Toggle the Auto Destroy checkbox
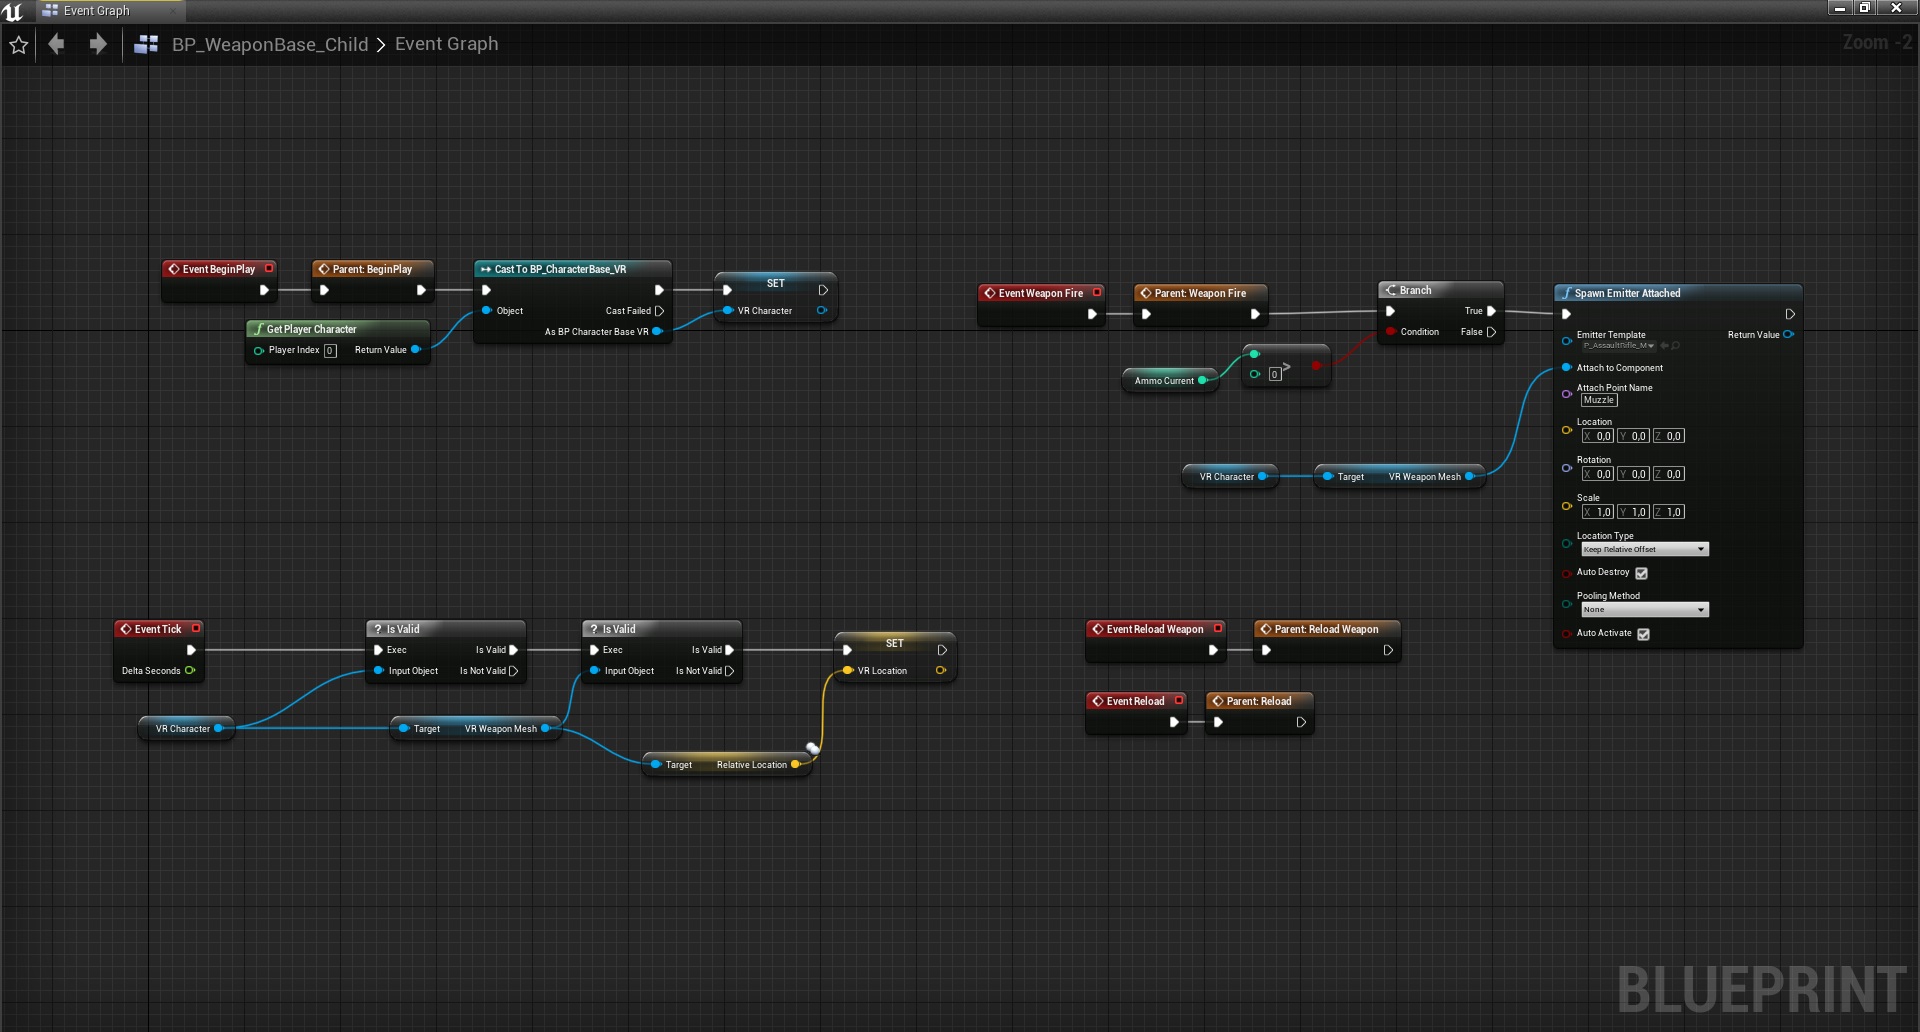The image size is (1920, 1032). click(1641, 573)
